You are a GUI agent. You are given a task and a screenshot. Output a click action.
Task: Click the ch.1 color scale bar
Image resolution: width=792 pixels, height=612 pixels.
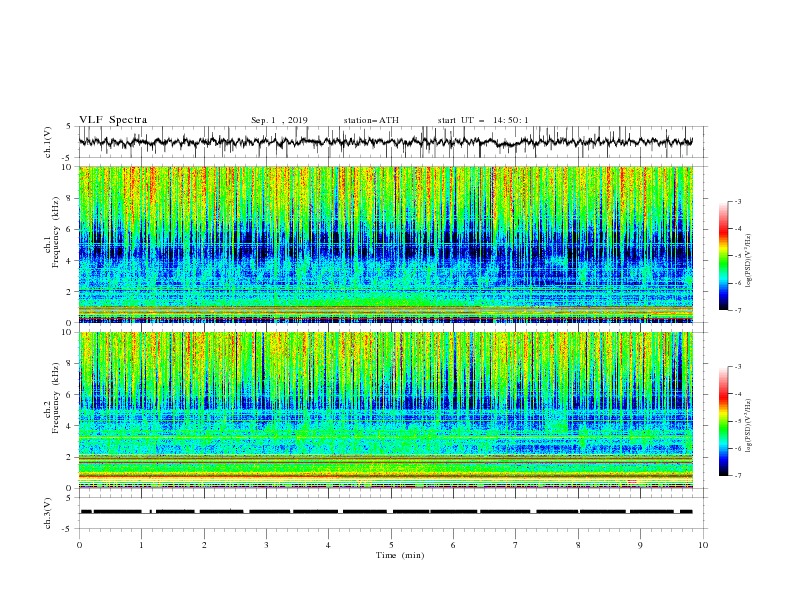724,256
